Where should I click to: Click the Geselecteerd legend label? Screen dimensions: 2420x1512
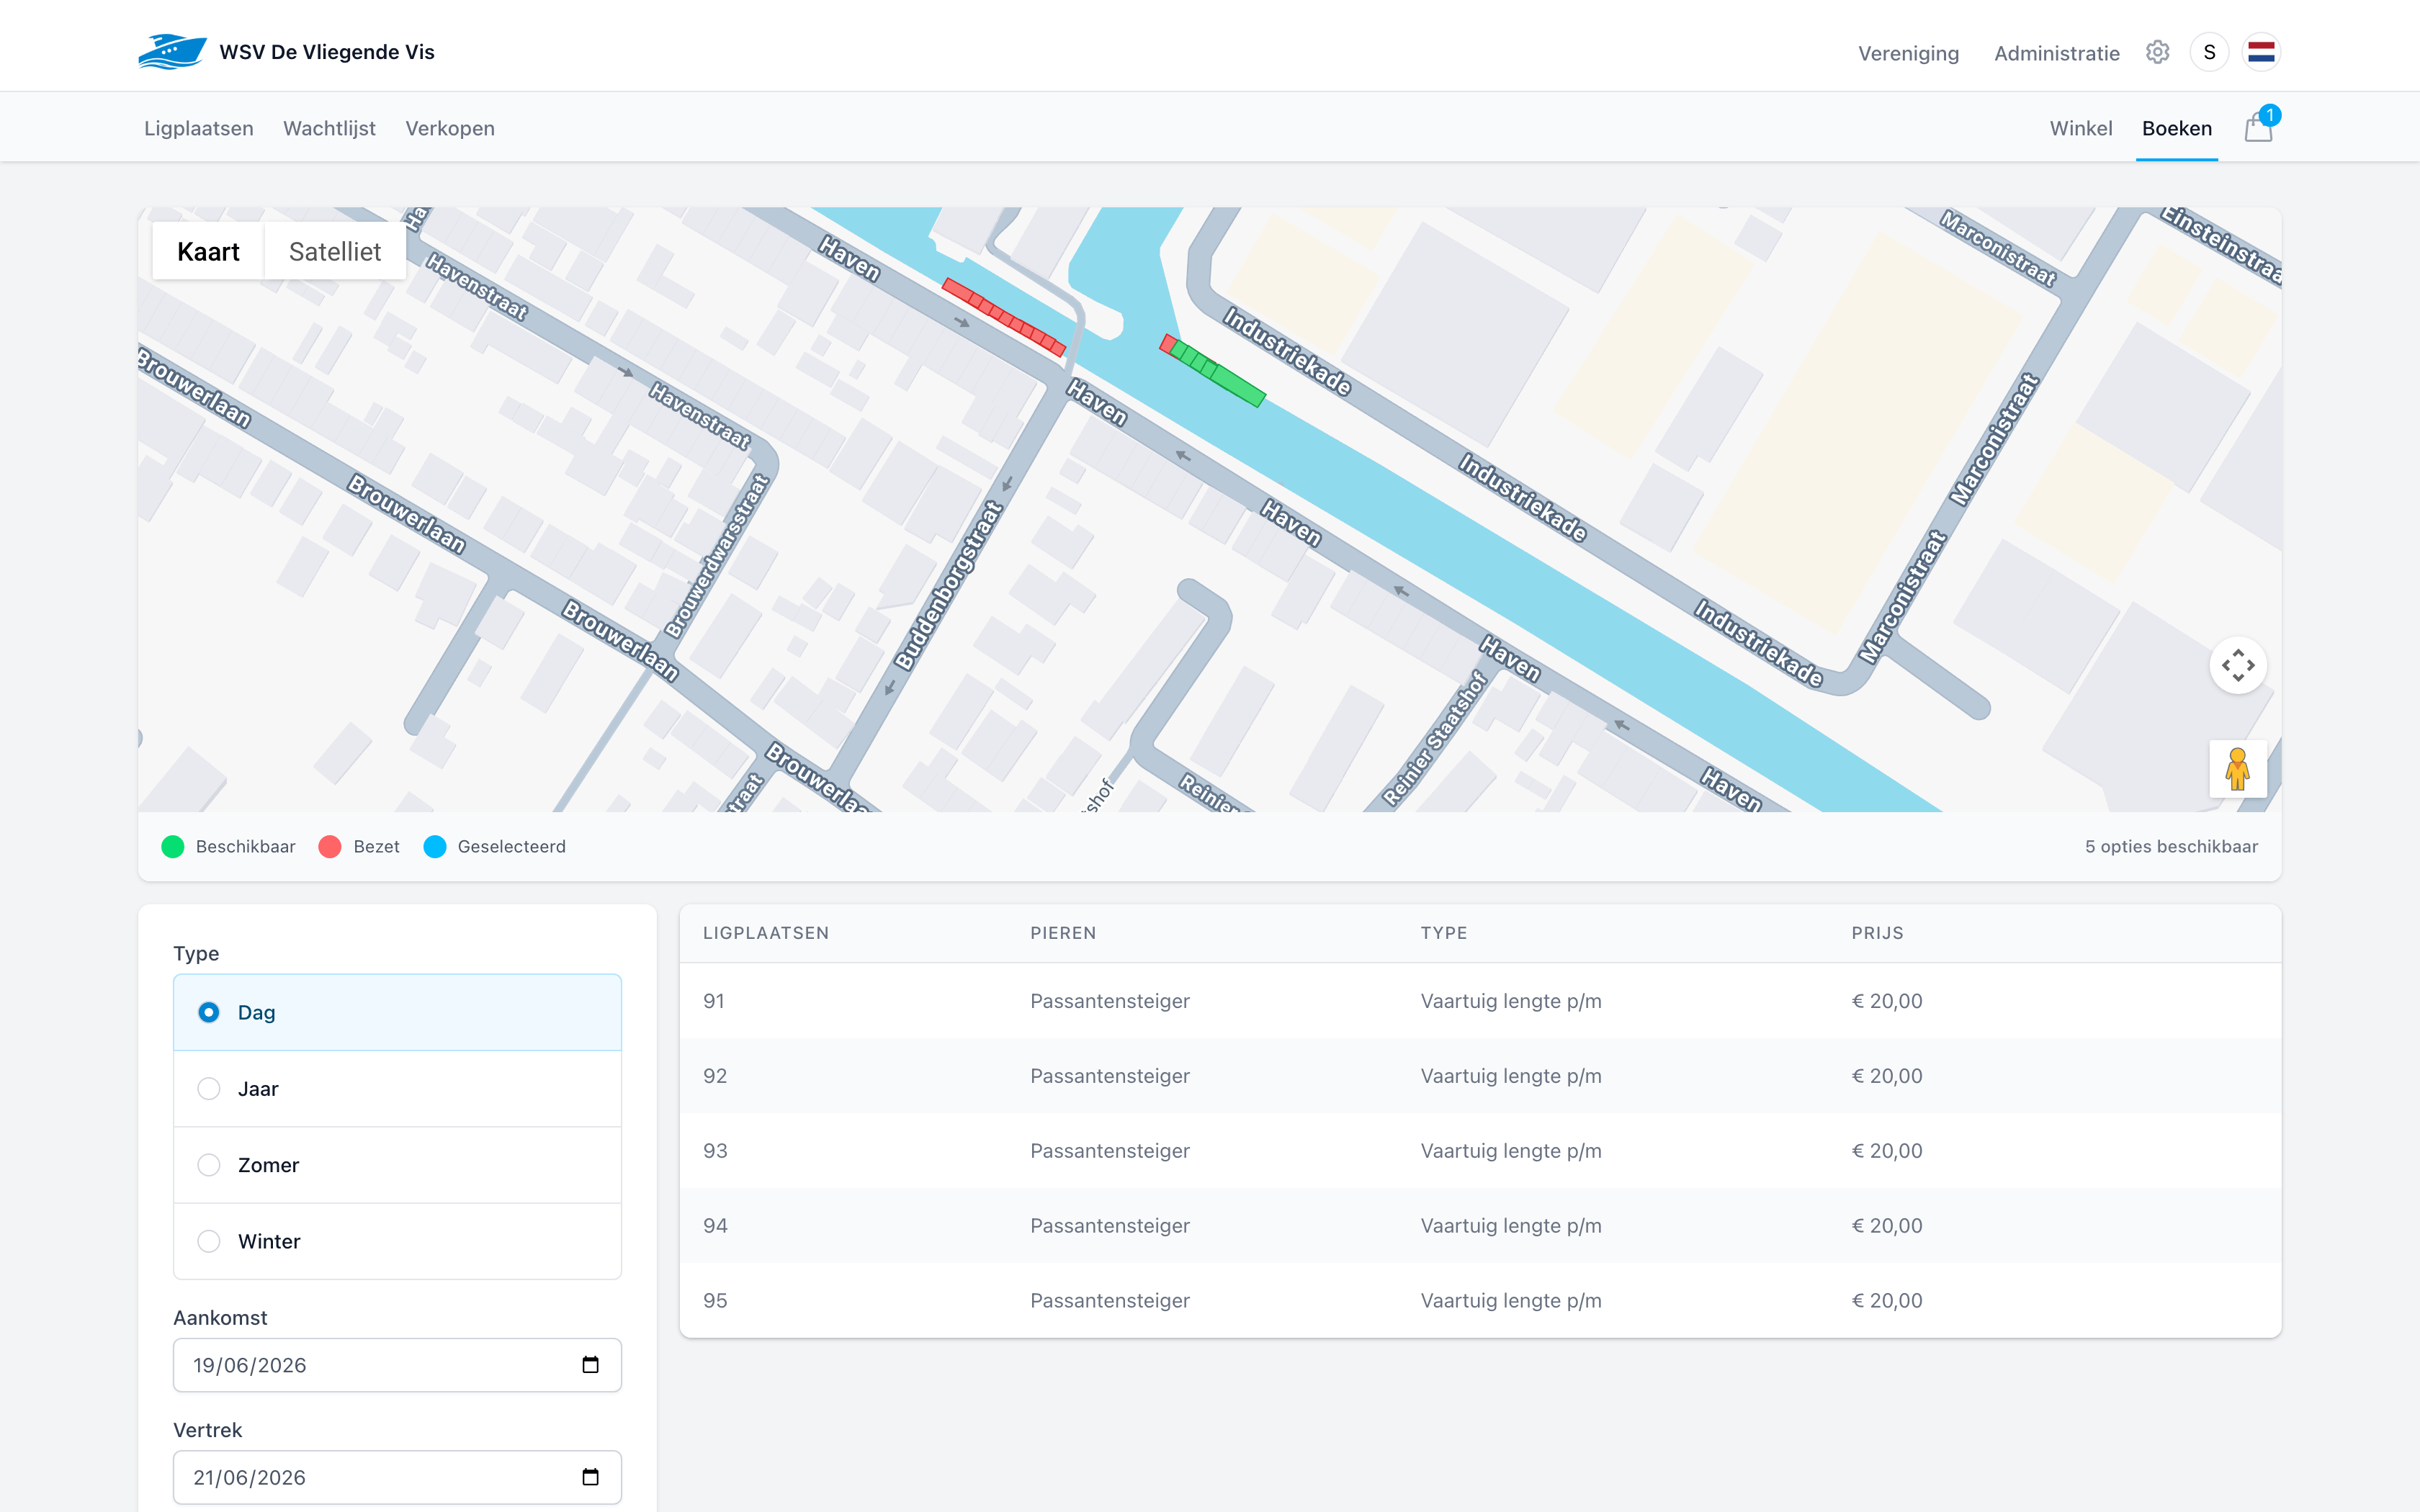[x=512, y=847]
